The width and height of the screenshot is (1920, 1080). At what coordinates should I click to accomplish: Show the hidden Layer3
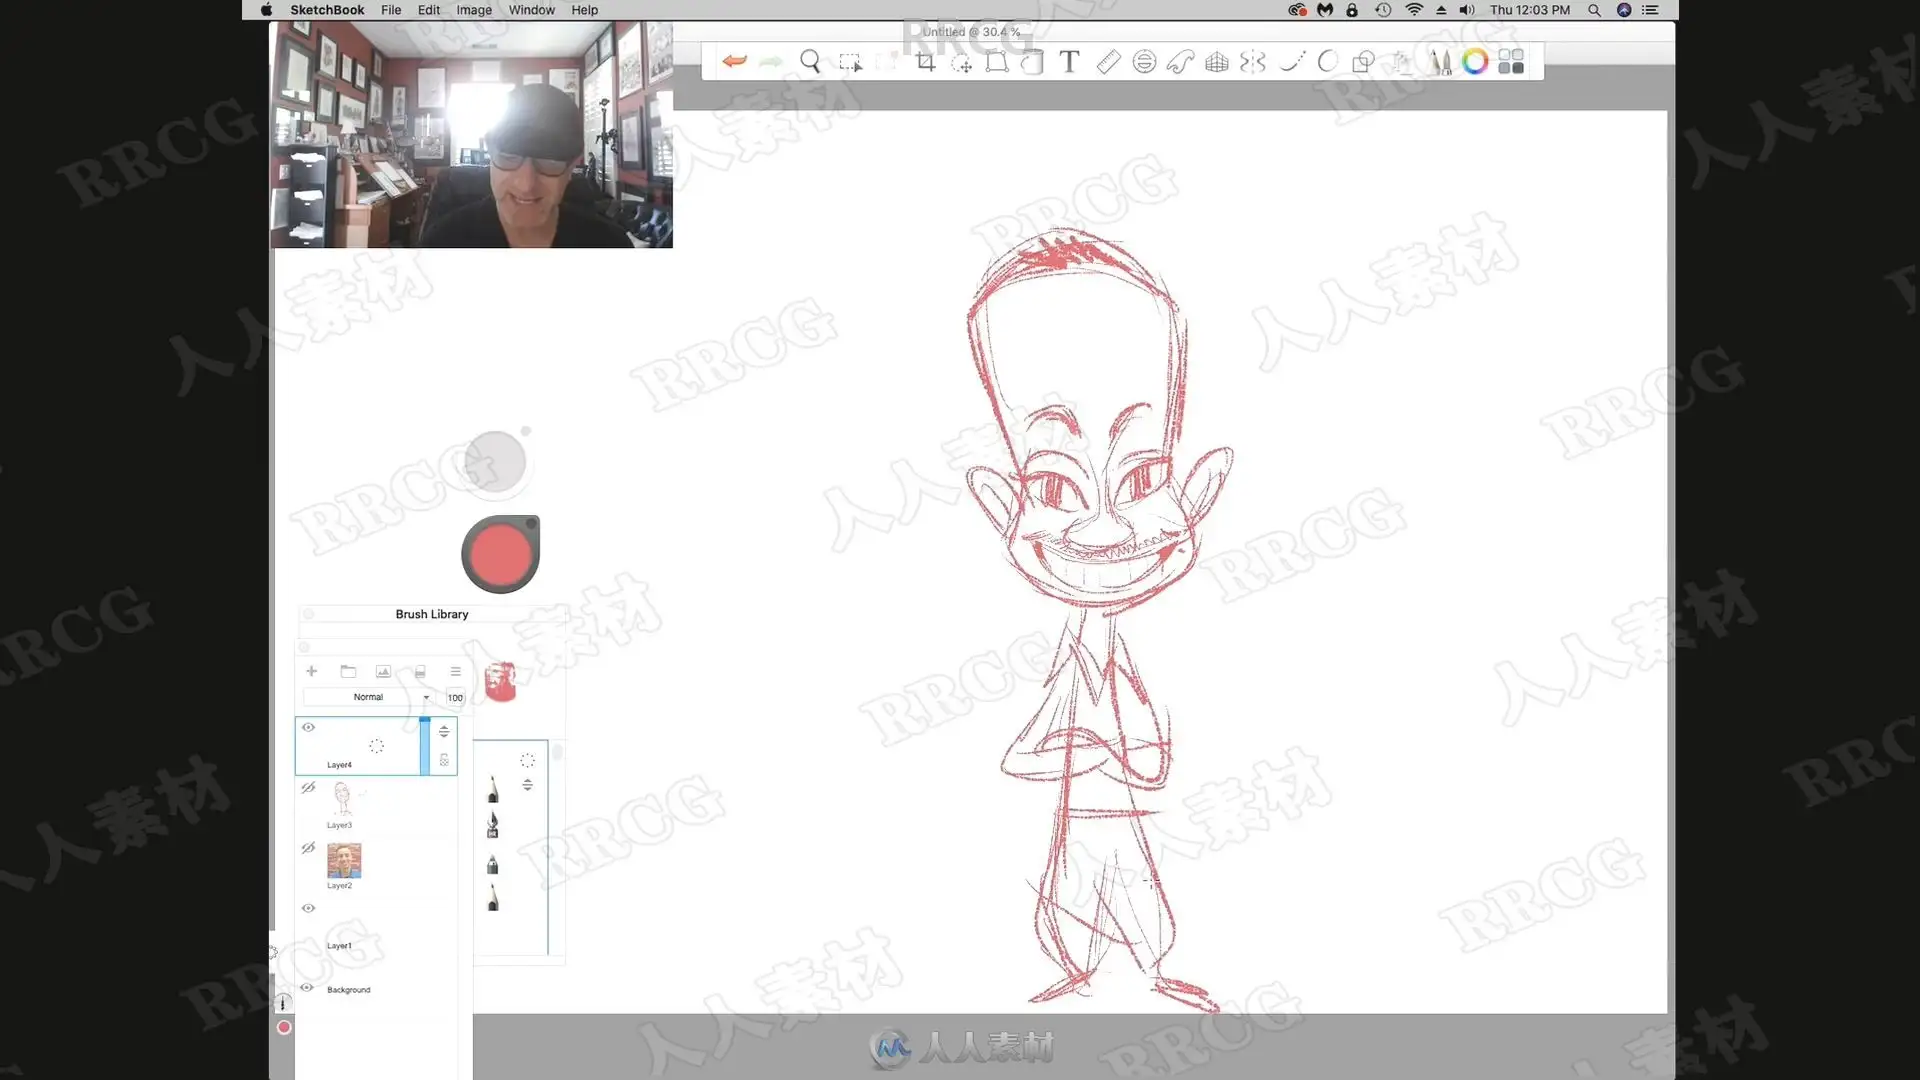[308, 788]
